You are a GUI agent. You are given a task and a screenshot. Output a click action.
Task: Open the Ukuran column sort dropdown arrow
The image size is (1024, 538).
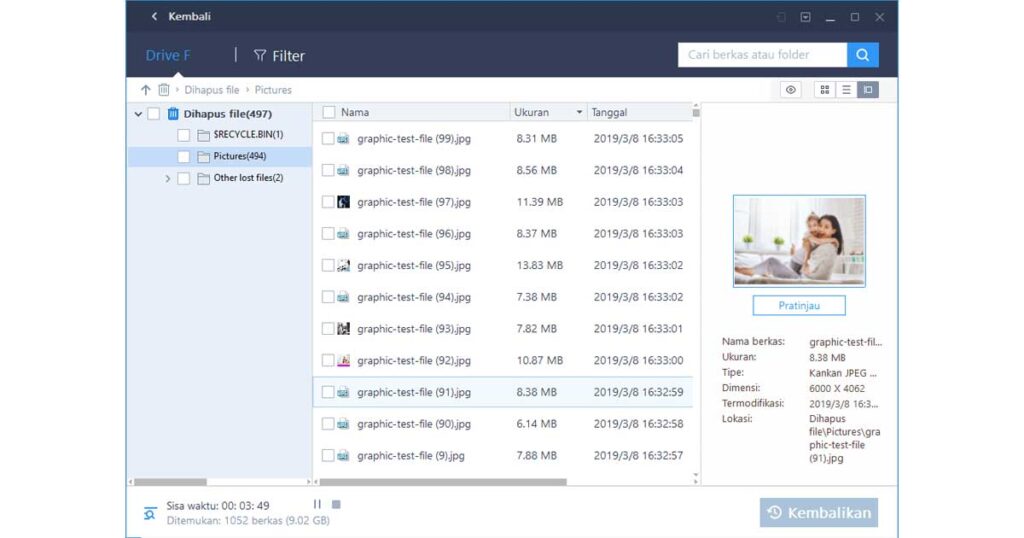tap(579, 113)
